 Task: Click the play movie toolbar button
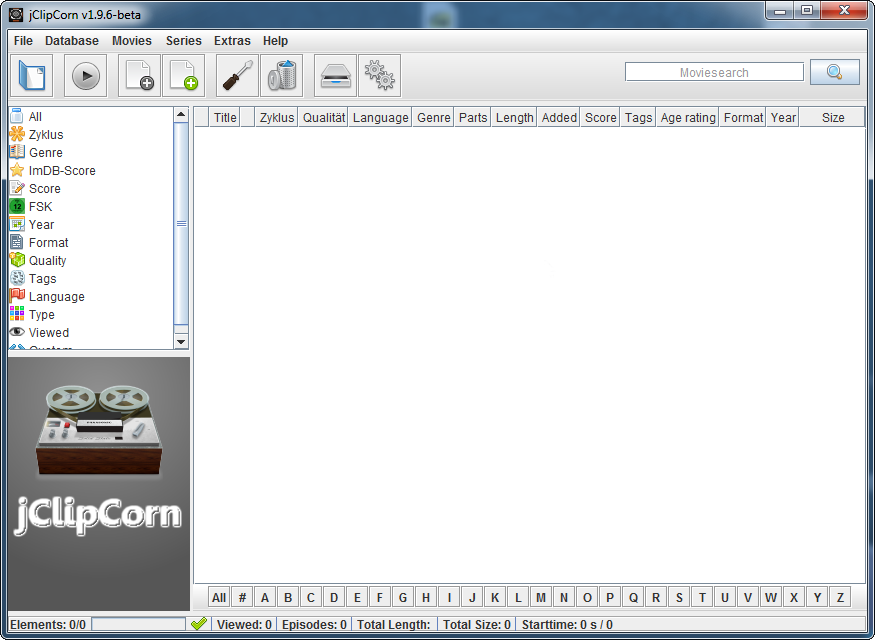(85, 75)
